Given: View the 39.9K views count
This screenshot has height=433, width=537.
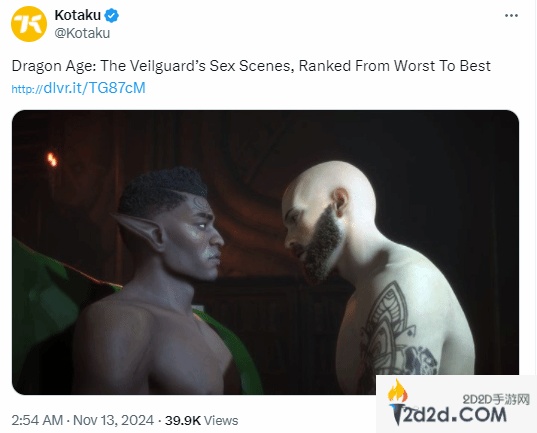Looking at the screenshot, I should pyautogui.click(x=183, y=421).
